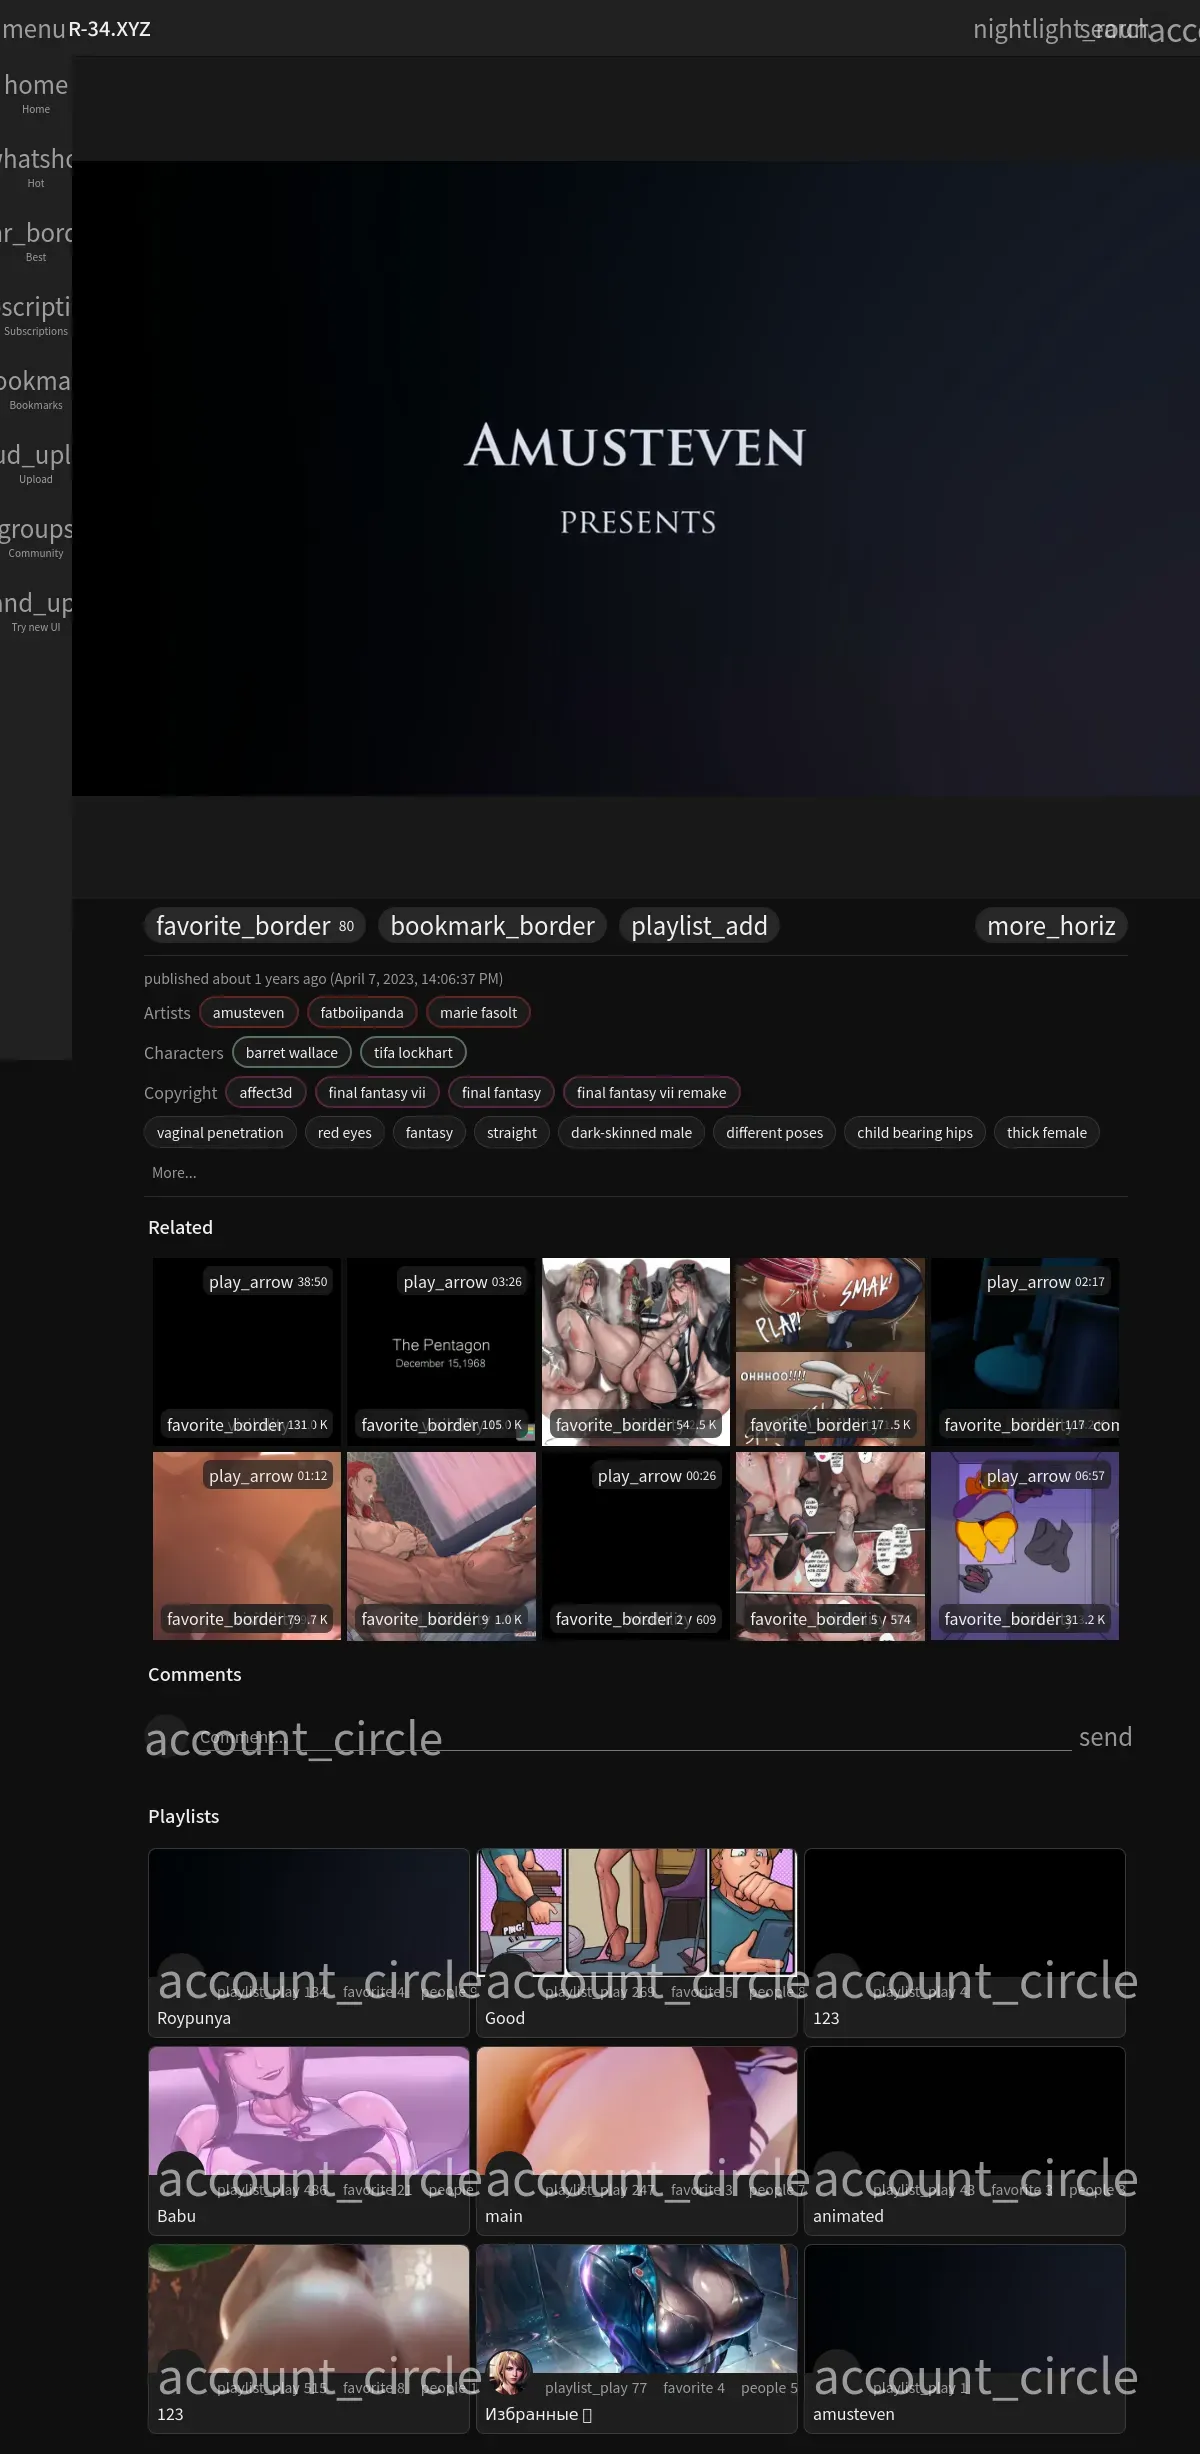Open the animated playlist
The image size is (1200, 2454).
click(x=965, y=2141)
